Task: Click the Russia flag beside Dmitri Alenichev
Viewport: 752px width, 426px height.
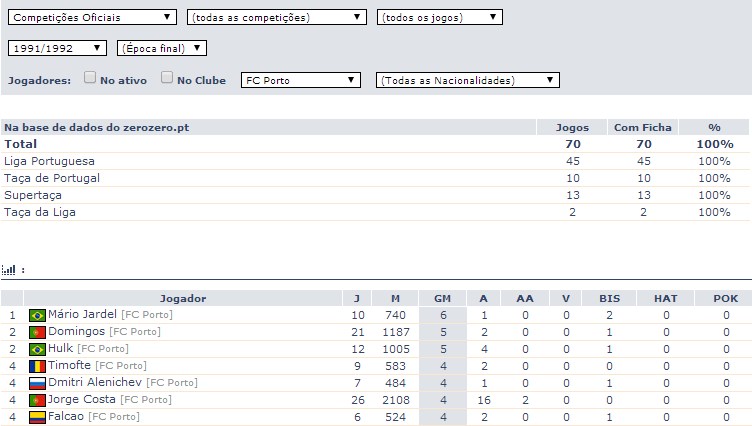Action: [38, 383]
